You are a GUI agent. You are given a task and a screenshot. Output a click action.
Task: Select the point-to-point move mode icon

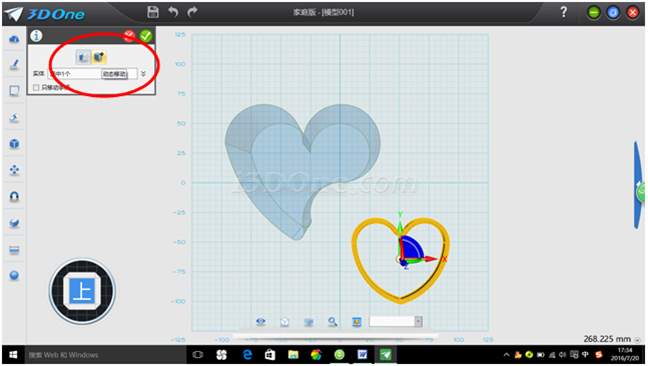83,57
